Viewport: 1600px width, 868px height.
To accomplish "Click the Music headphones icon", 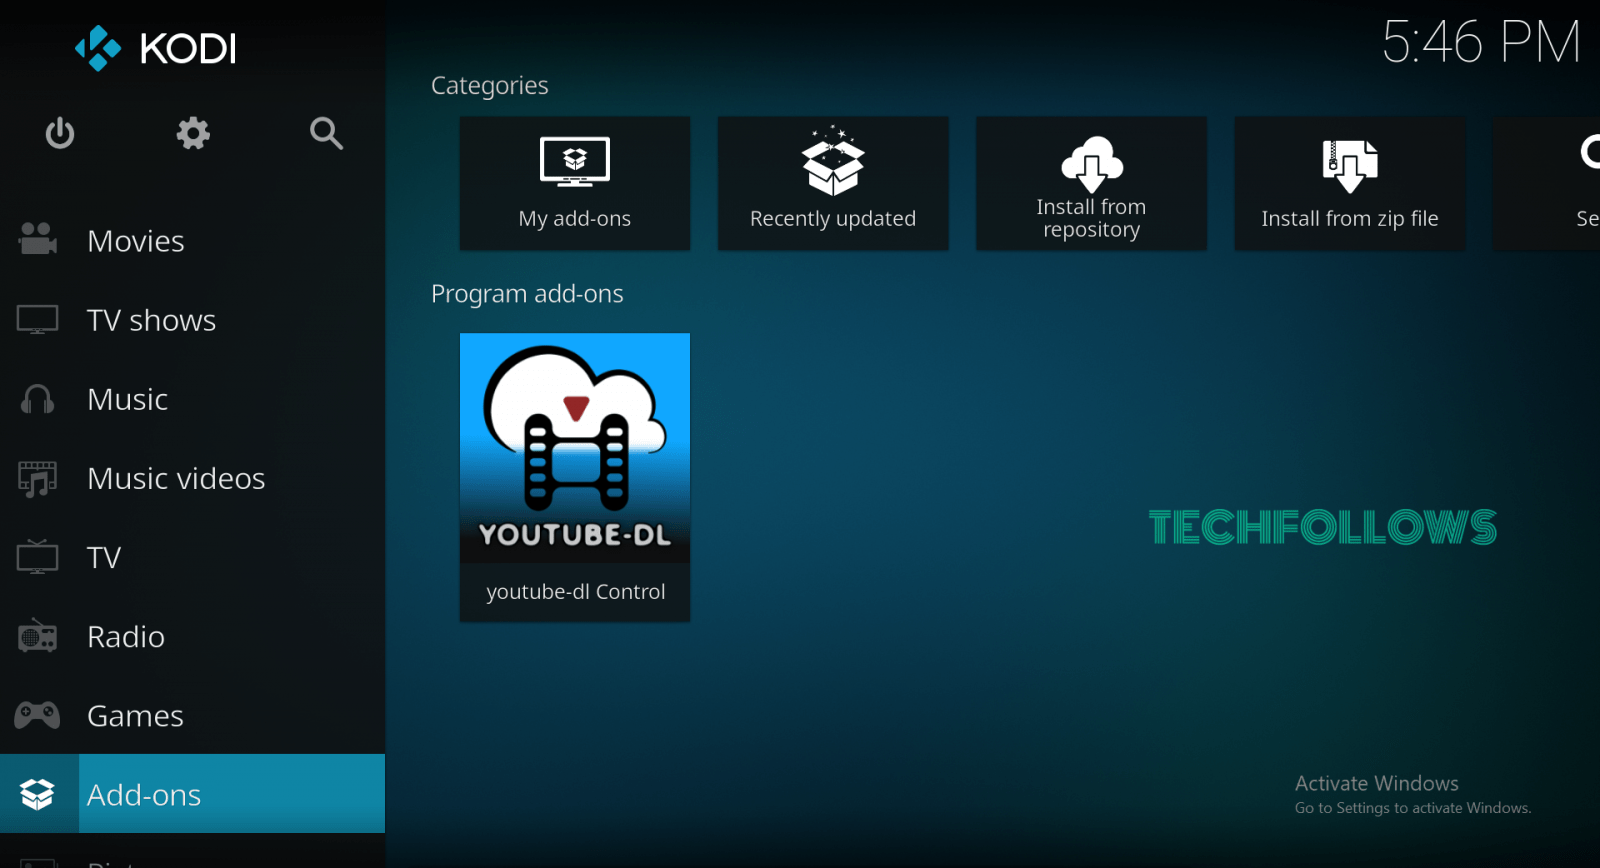I will tap(38, 399).
